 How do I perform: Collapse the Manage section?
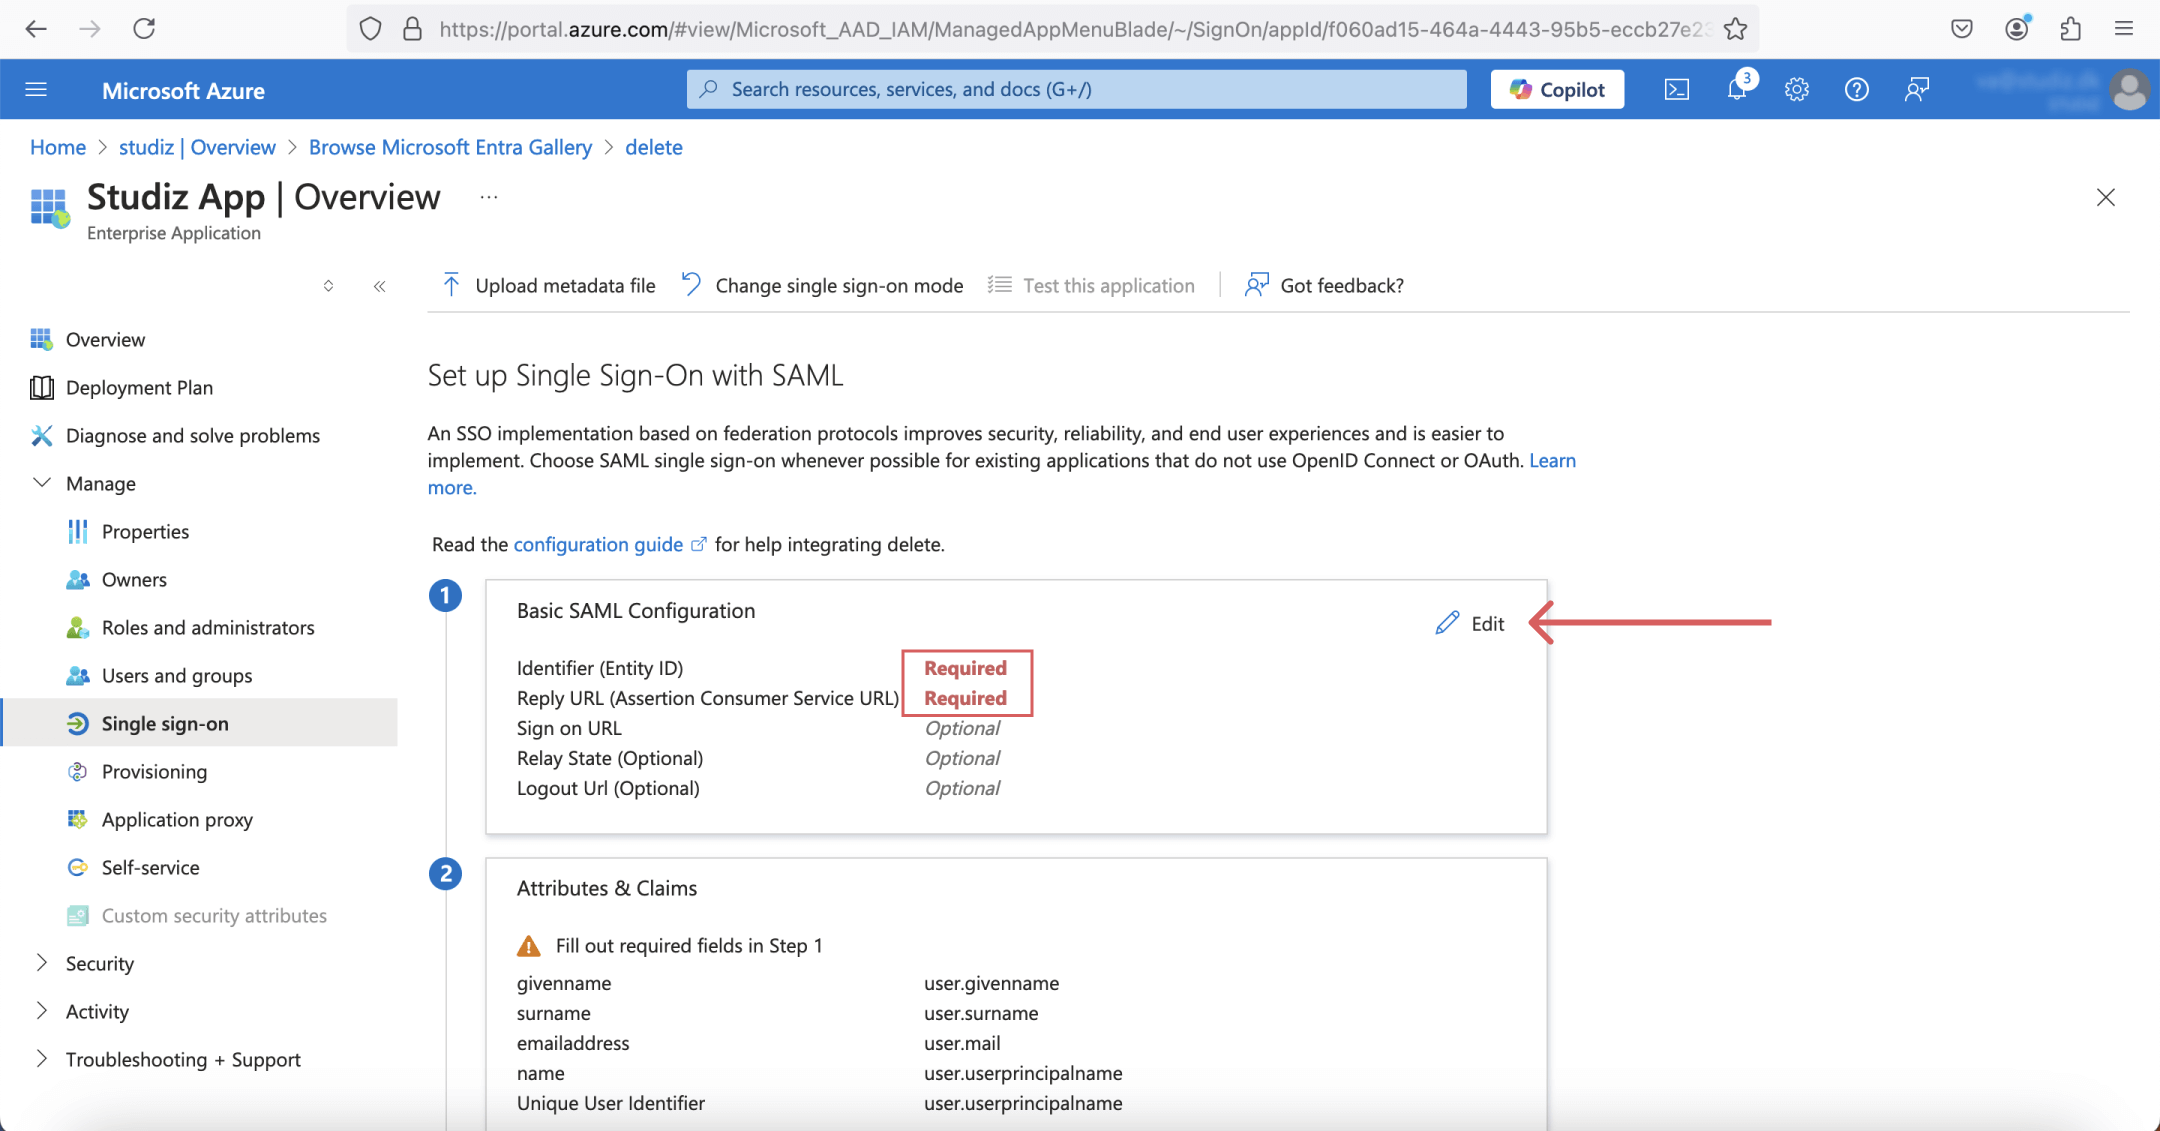pyautogui.click(x=42, y=483)
